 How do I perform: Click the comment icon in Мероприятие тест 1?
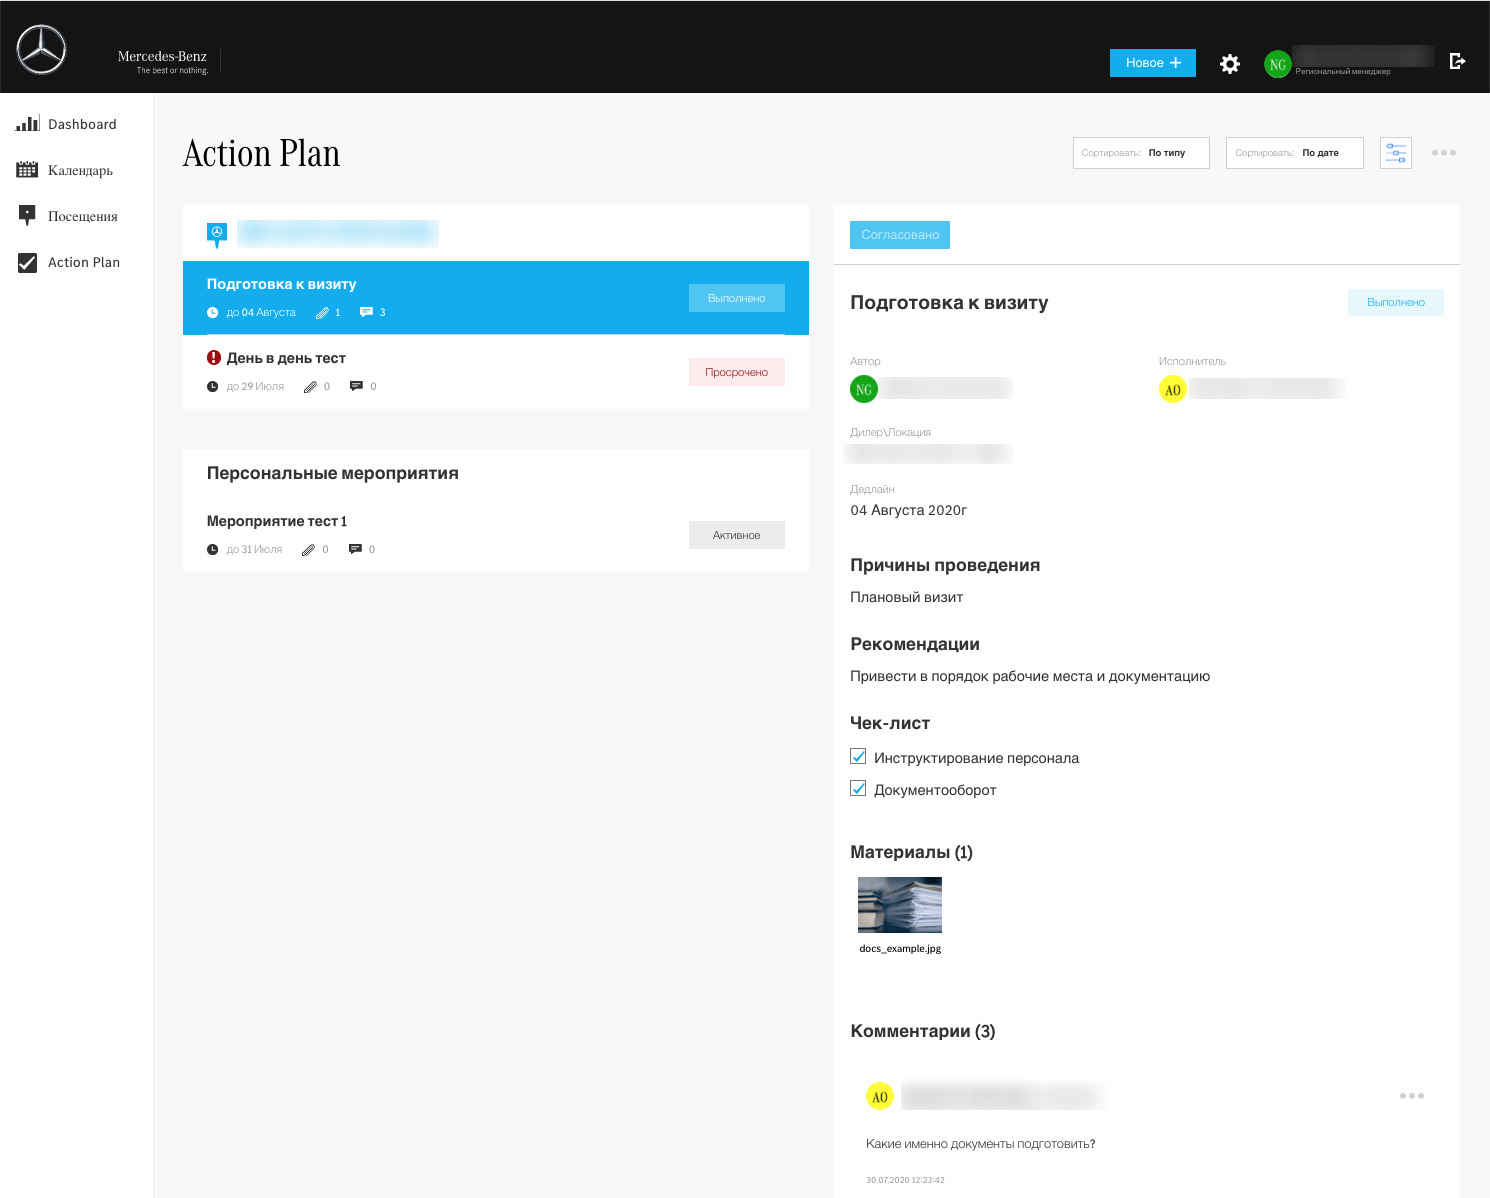(x=355, y=549)
